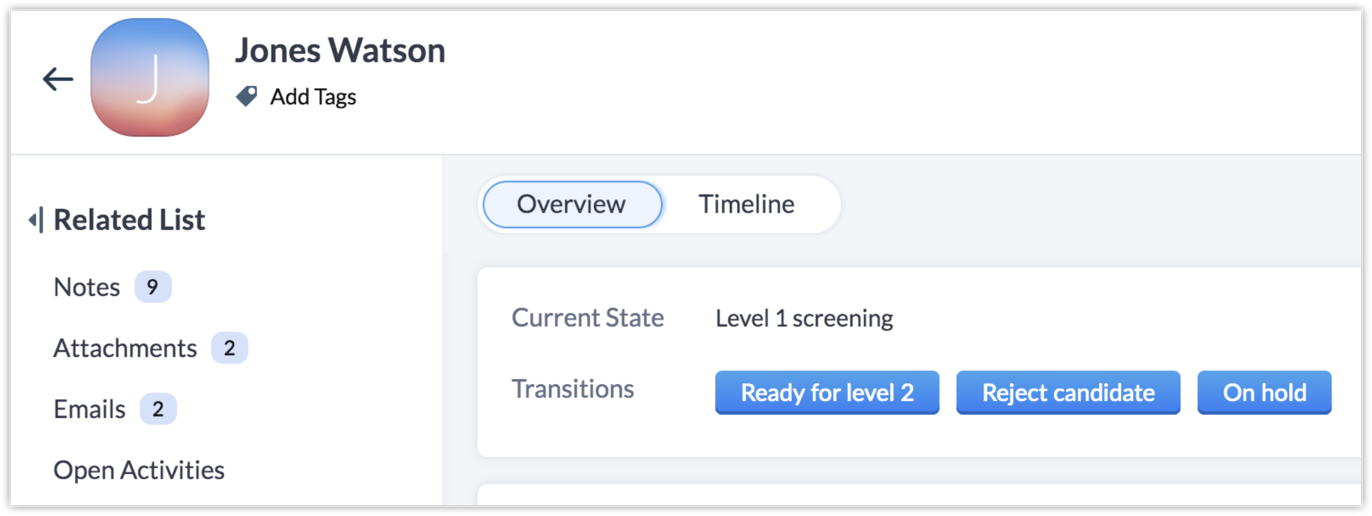The image size is (1372, 516).
Task: Click the Jones Watson avatar image
Action: click(x=150, y=78)
